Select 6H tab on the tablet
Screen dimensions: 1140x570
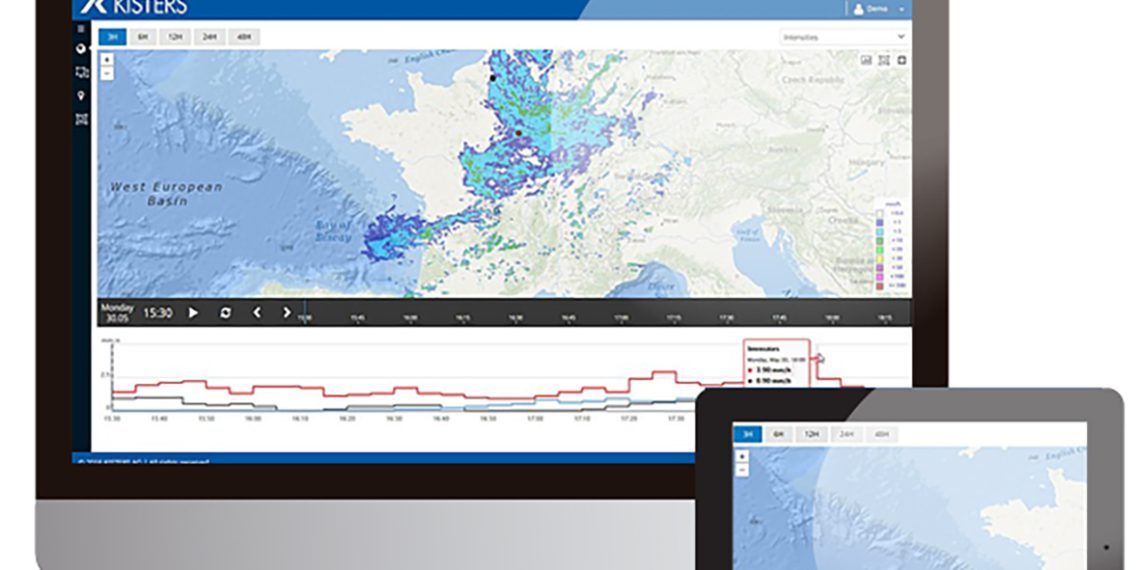tap(778, 435)
